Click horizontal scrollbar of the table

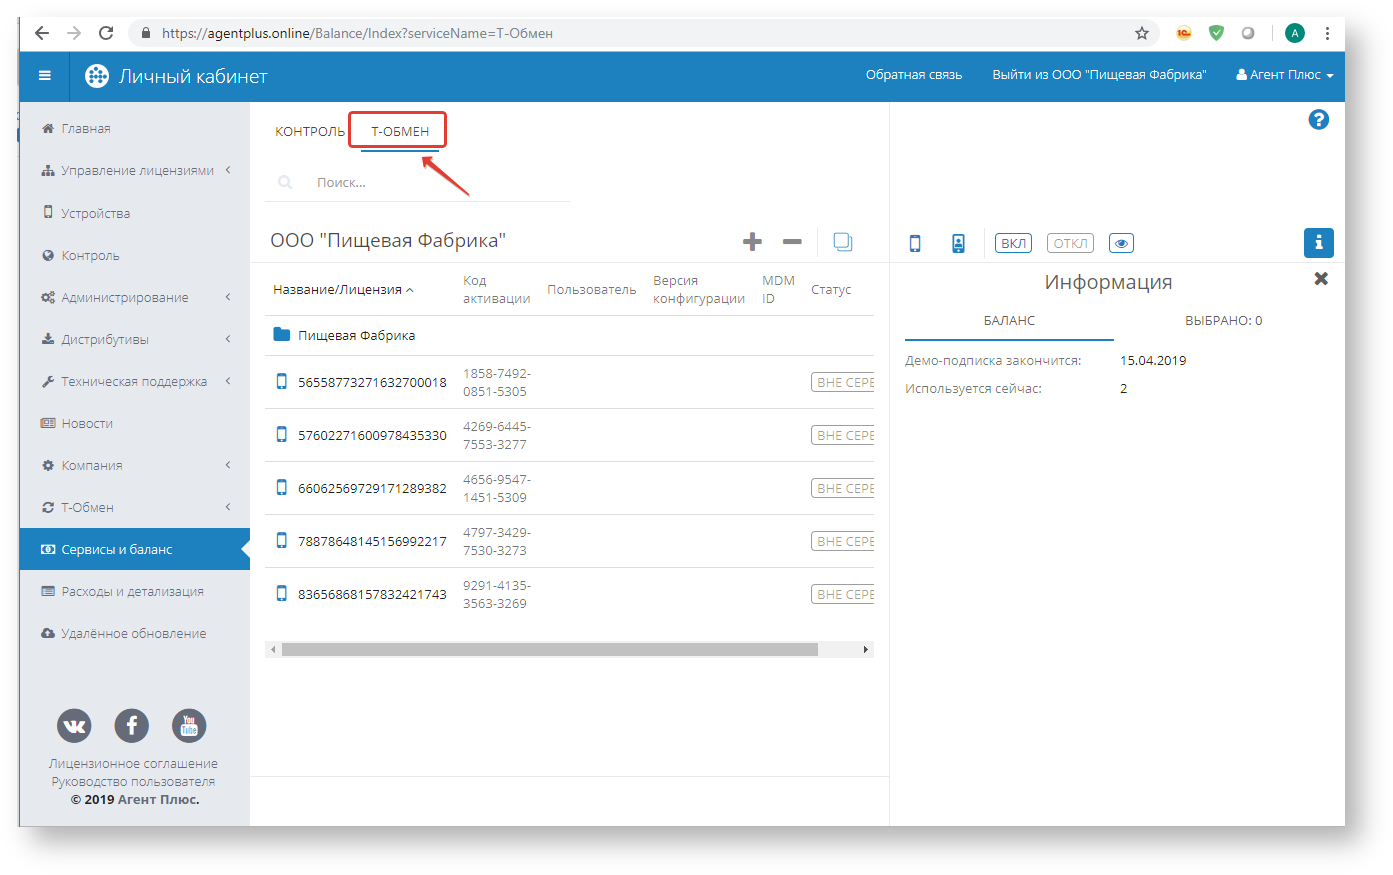(550, 650)
